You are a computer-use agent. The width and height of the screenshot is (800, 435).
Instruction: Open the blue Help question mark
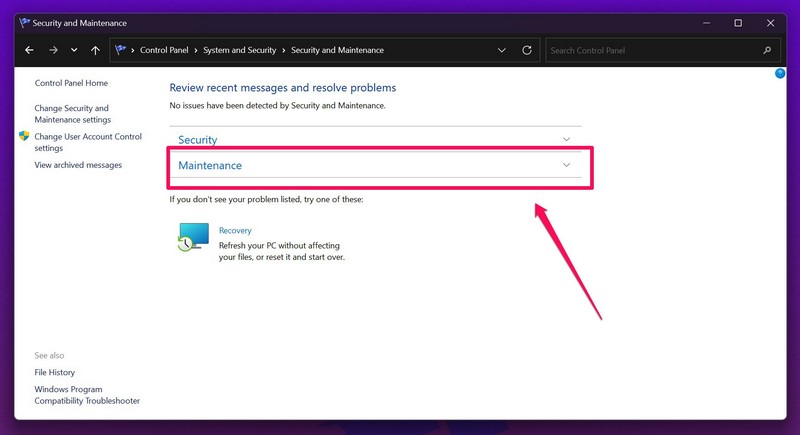pyautogui.click(x=780, y=74)
